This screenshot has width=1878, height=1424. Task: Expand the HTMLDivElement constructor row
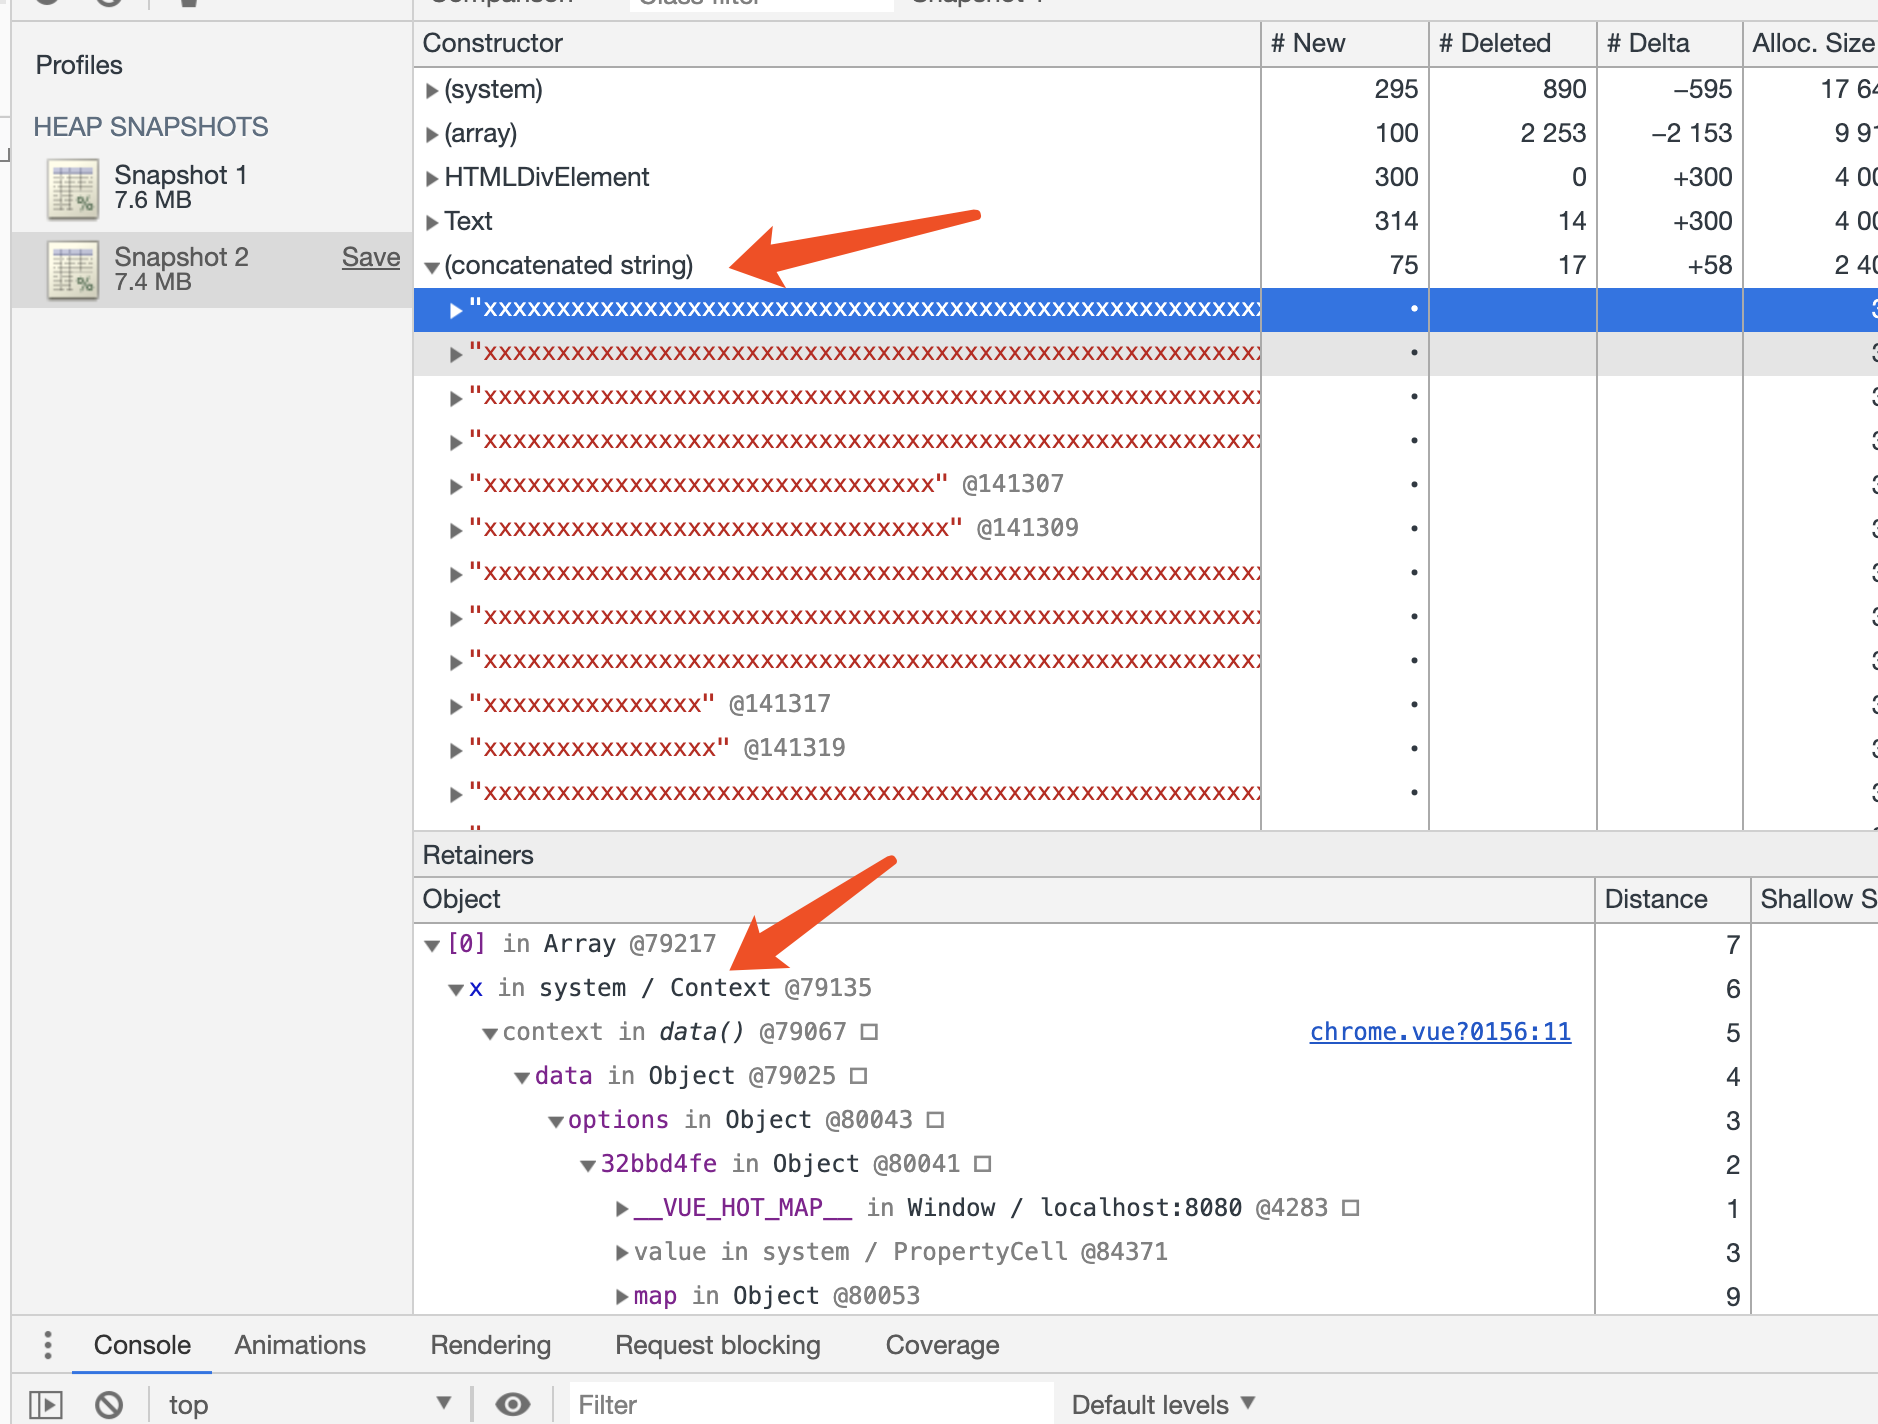tap(431, 178)
